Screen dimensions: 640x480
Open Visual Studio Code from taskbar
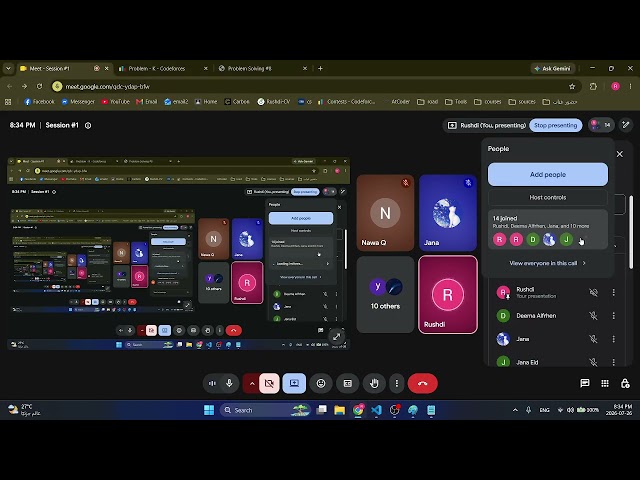(376, 410)
